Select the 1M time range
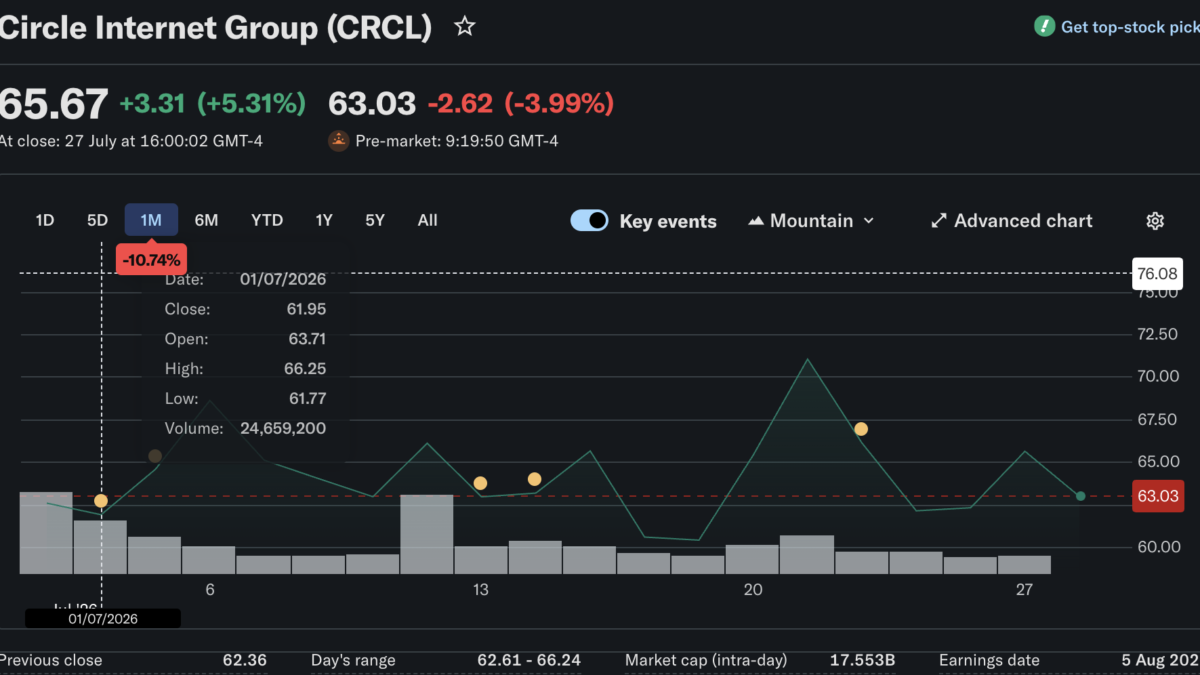Image resolution: width=1200 pixels, height=675 pixels. (x=151, y=220)
